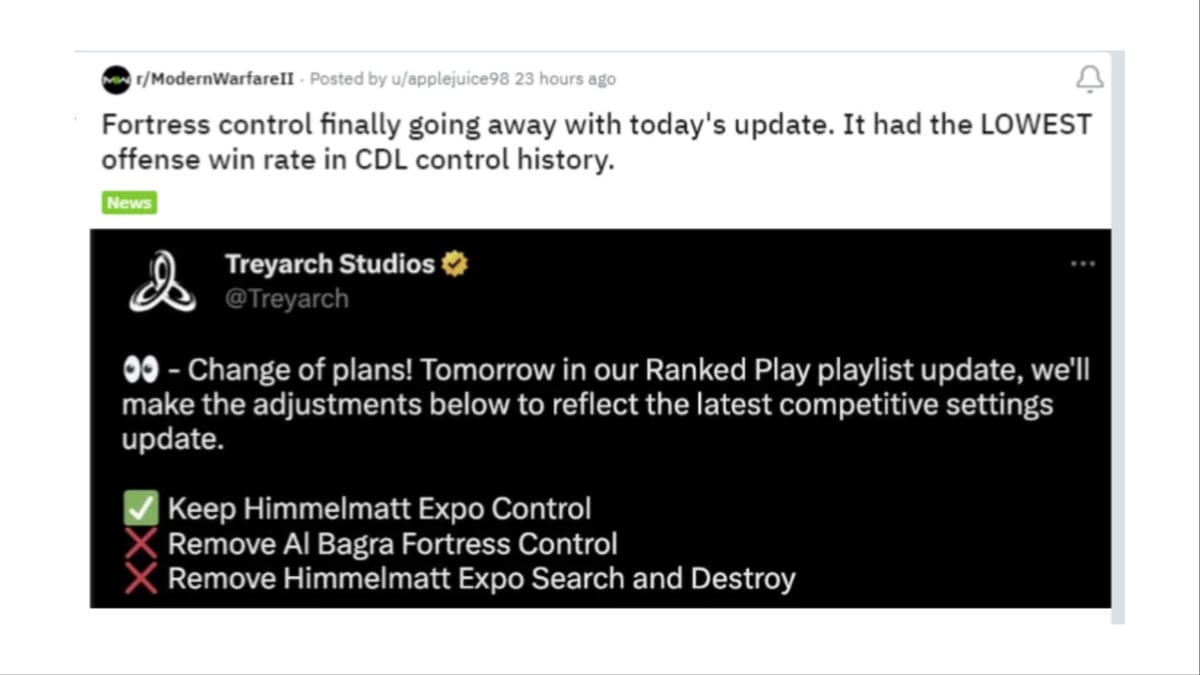The image size is (1200, 675).
Task: Click the red X beside Himmelmatt Expo Search
Action: (x=140, y=578)
